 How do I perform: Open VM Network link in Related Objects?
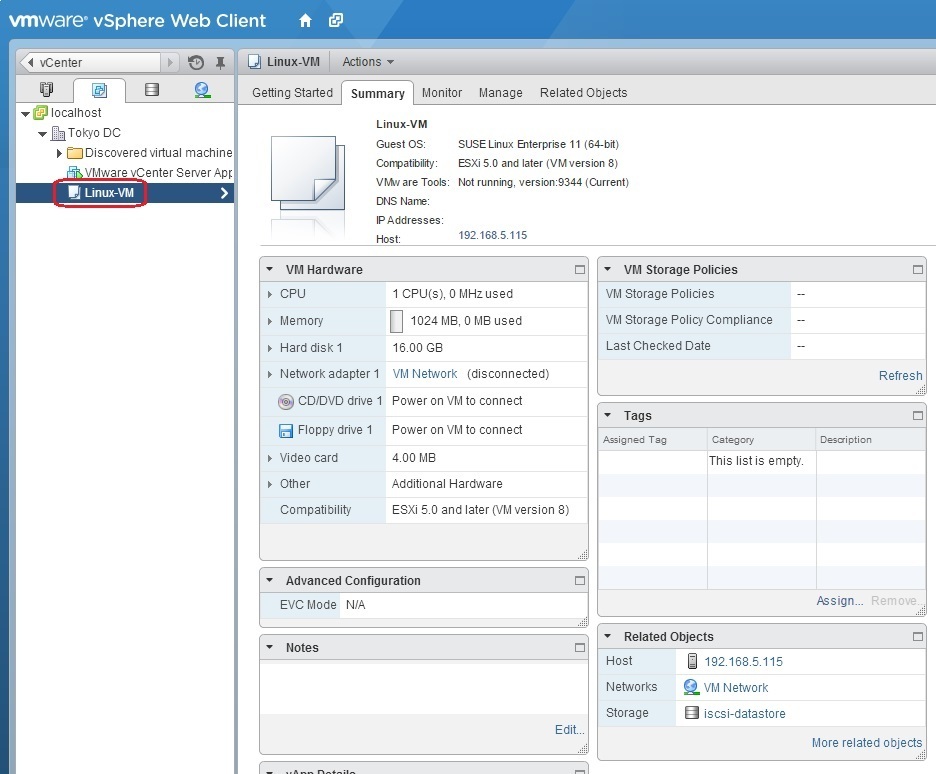coord(735,688)
